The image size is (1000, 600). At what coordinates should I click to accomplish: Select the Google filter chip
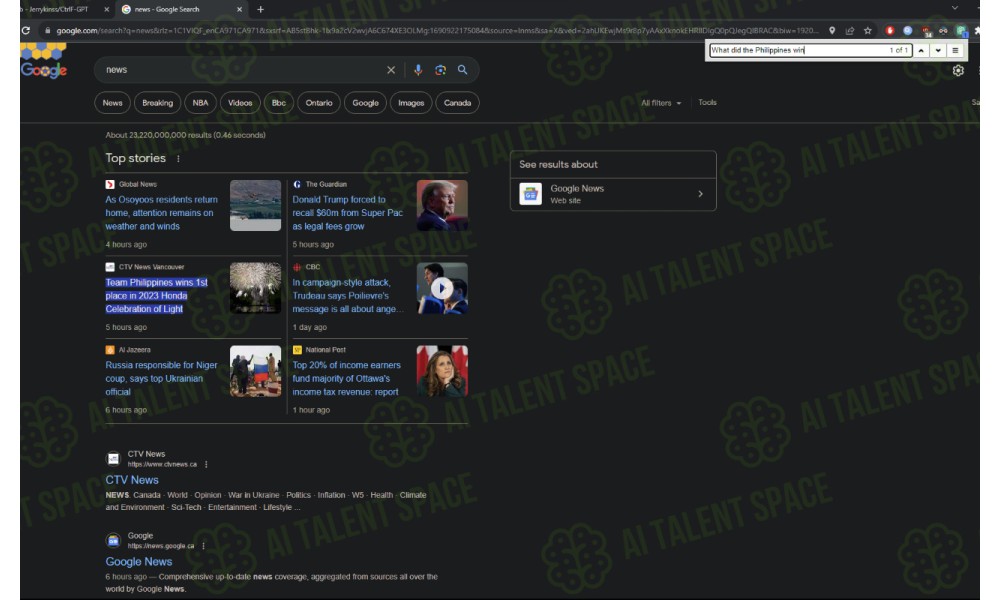365,103
